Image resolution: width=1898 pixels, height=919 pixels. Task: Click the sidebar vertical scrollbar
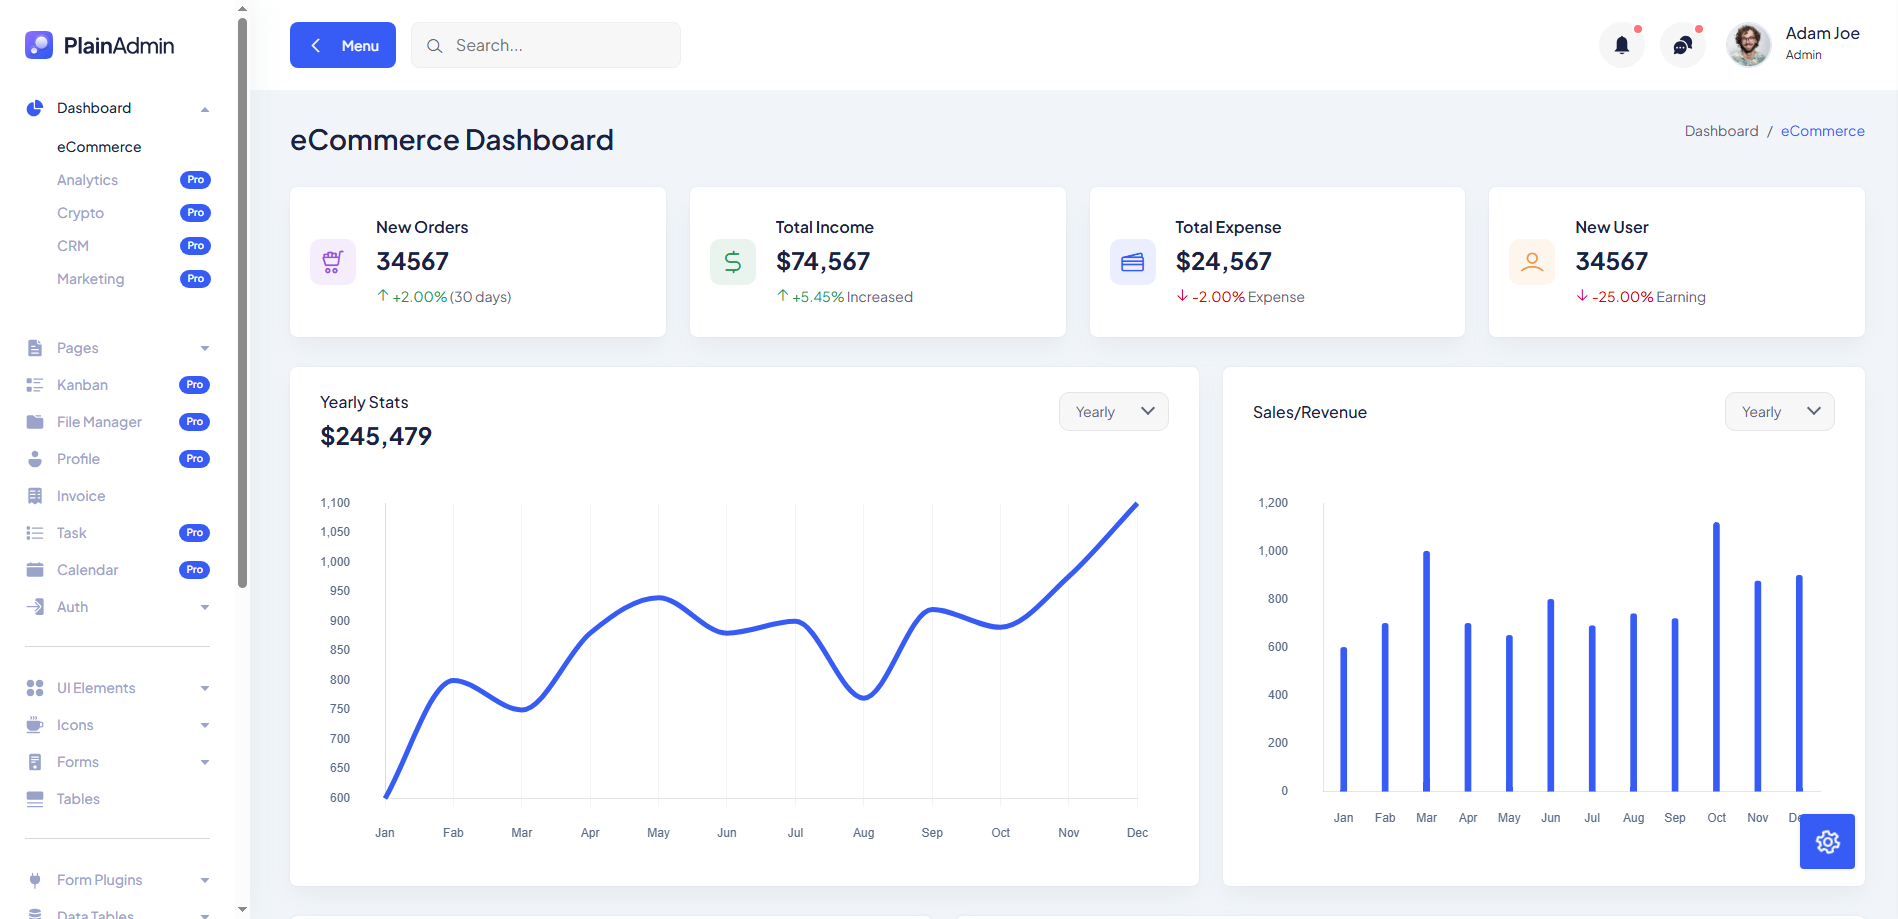point(242,303)
